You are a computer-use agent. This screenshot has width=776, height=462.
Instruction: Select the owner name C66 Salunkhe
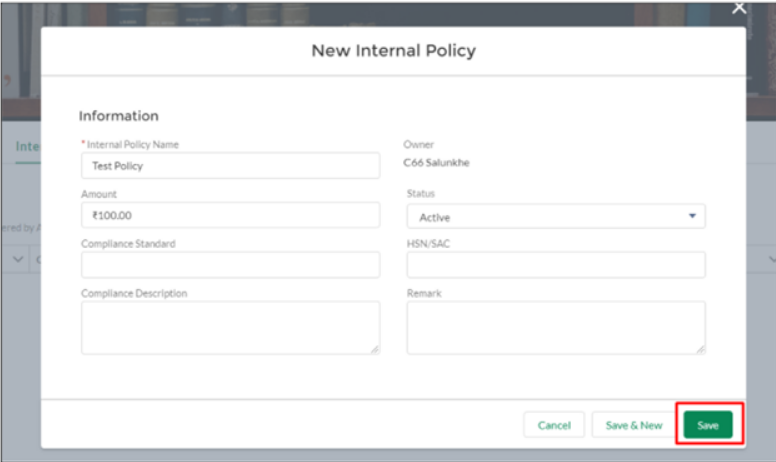point(436,163)
